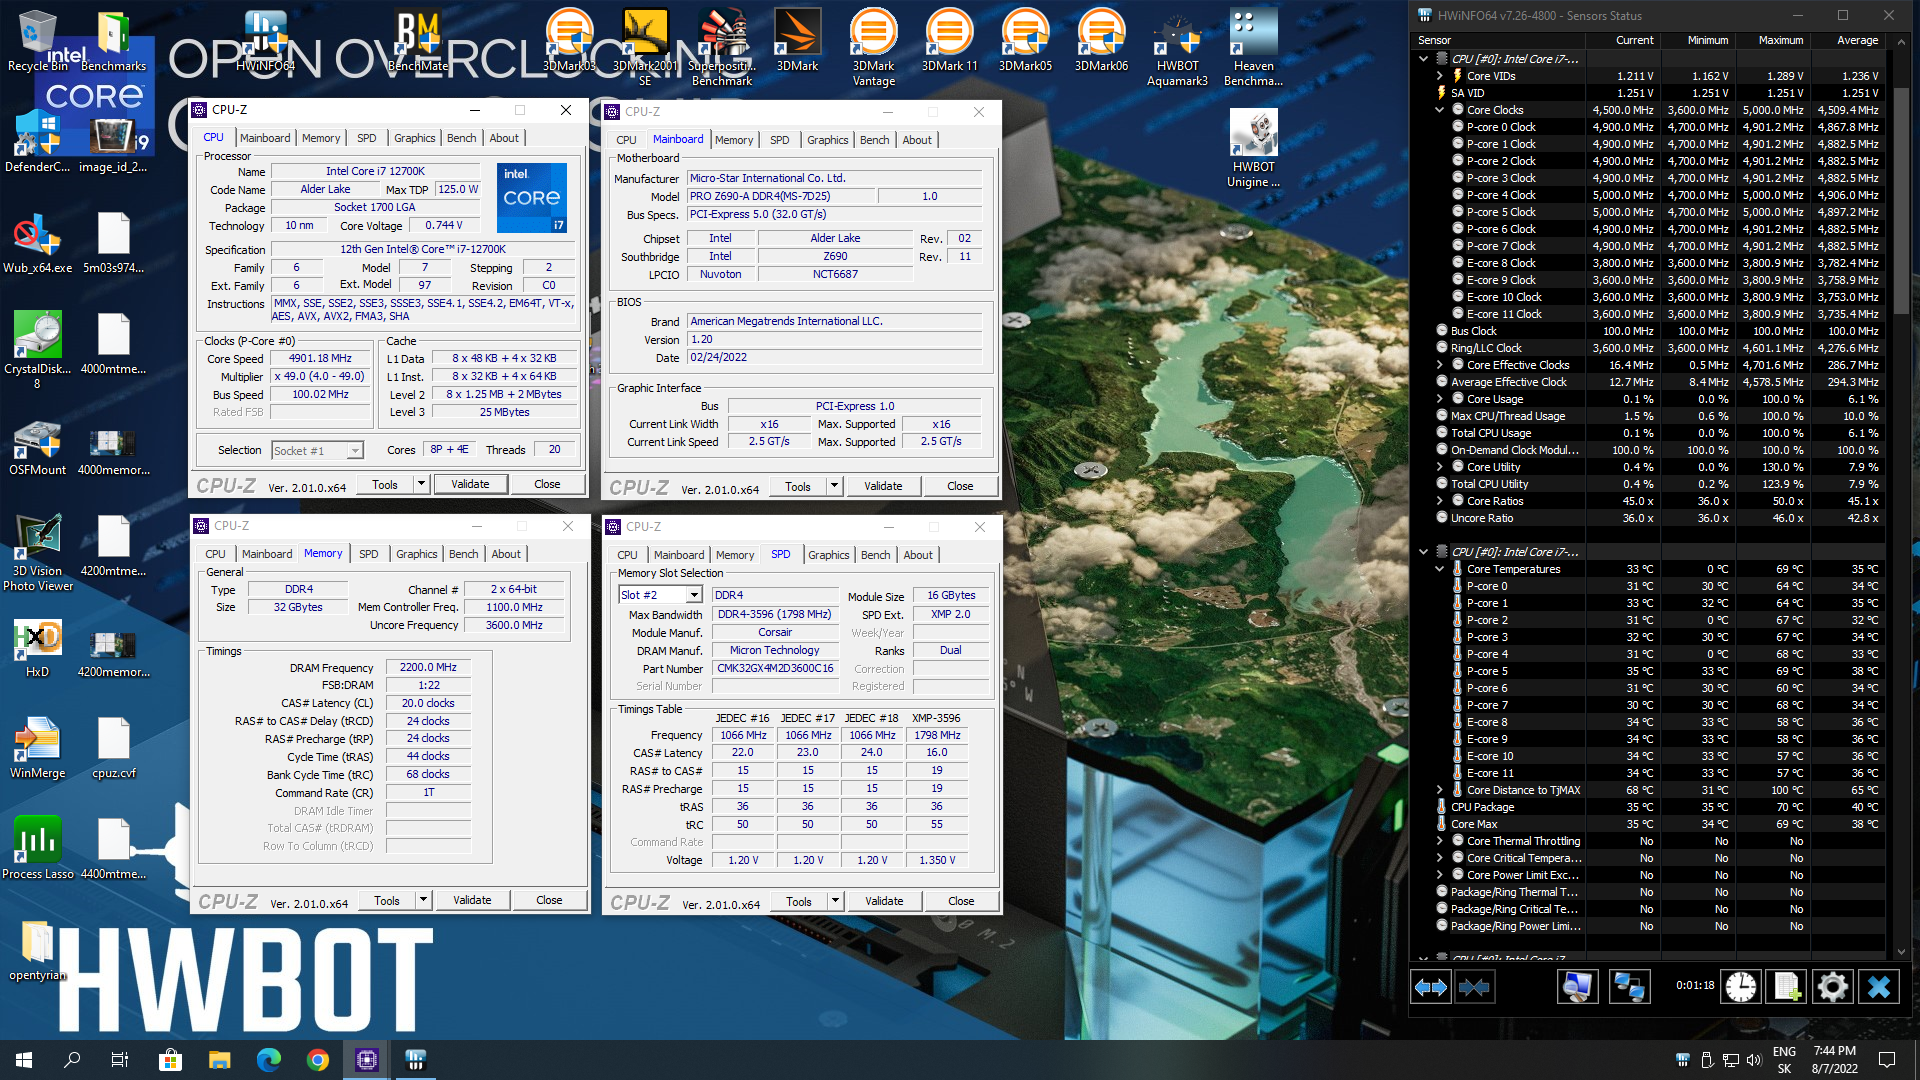The height and width of the screenshot is (1080, 1920).
Task: Click HWiNFO icon in the taskbar
Action: 415,1060
